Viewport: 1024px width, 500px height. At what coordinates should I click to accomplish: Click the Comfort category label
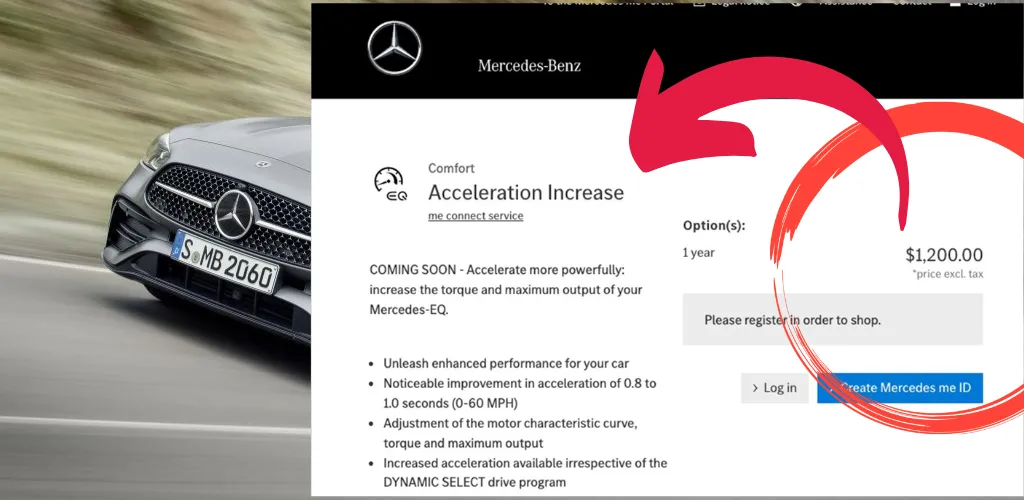click(451, 168)
